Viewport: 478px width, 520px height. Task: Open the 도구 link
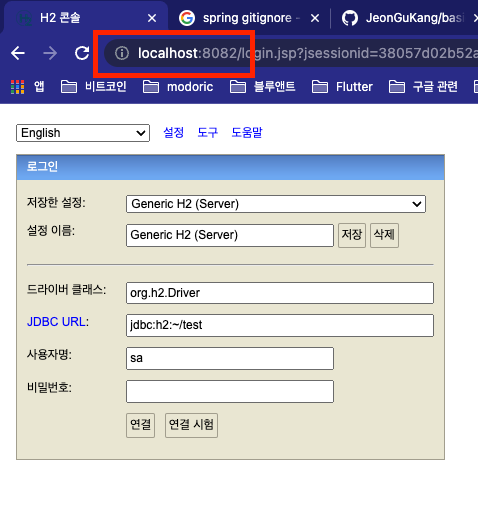point(207,132)
